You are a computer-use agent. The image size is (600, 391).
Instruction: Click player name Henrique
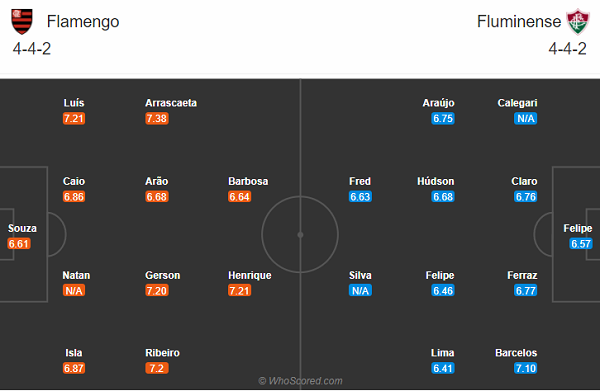[249, 275]
